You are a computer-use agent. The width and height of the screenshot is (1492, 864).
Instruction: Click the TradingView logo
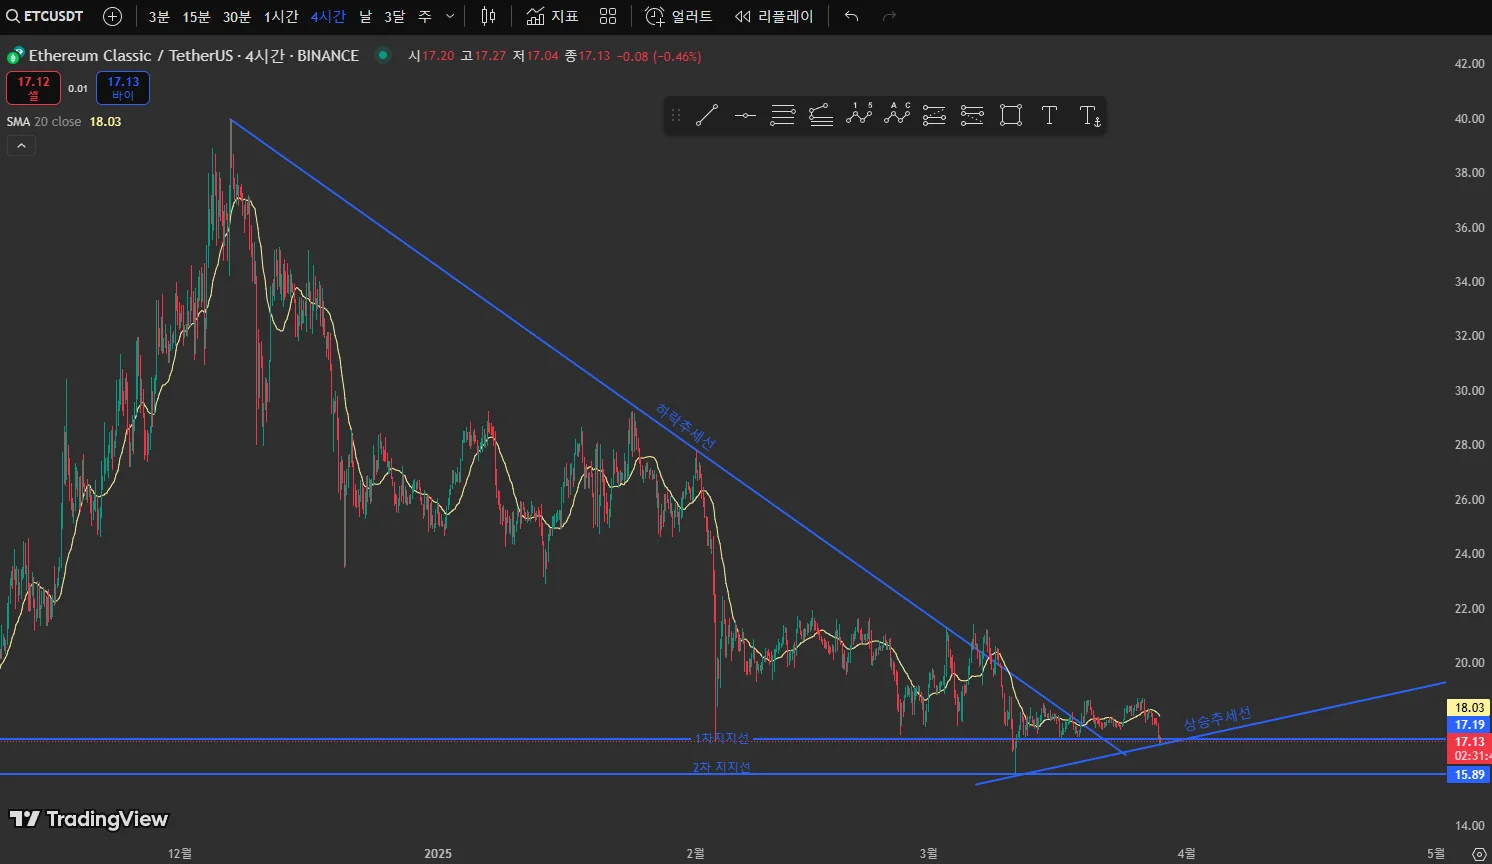(x=89, y=819)
